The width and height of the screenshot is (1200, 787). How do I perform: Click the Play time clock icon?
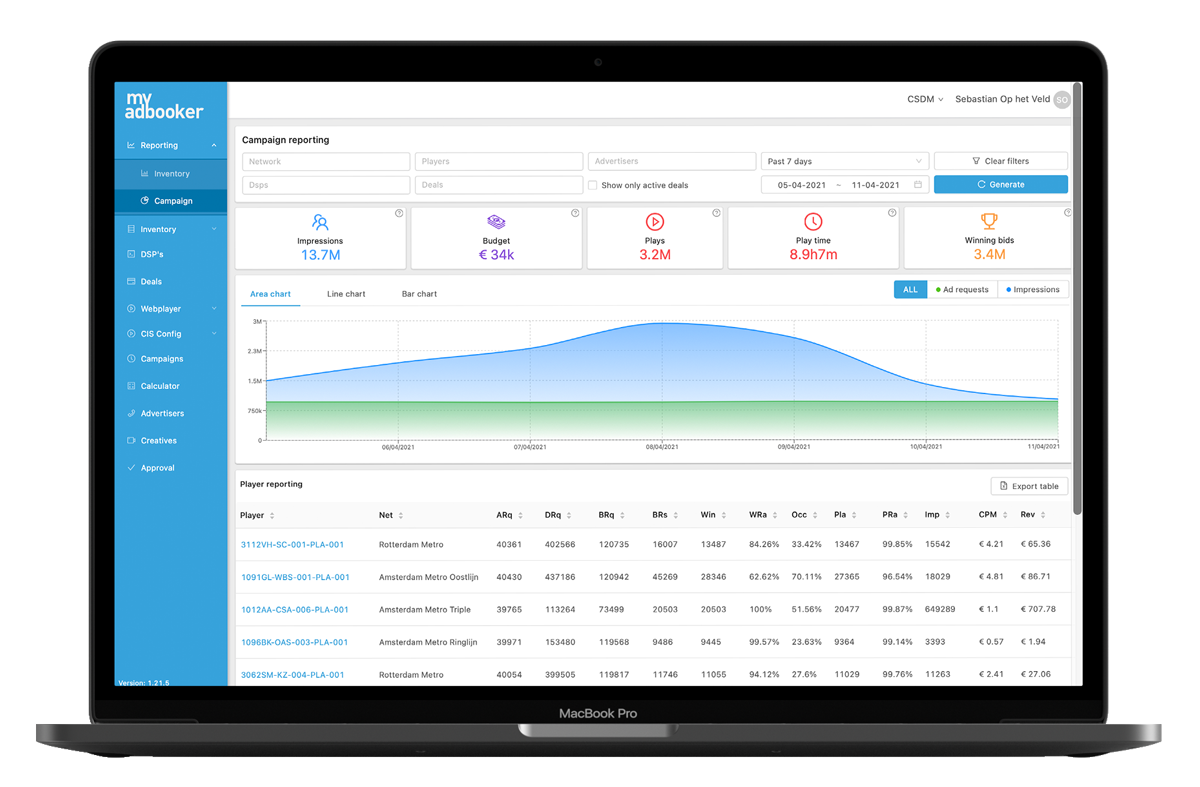pos(813,222)
